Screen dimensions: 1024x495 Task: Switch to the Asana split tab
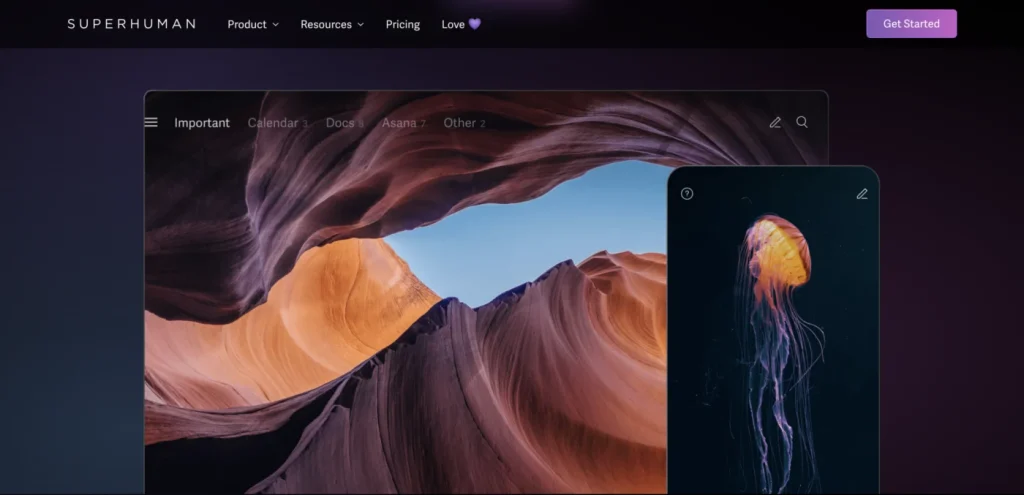404,123
